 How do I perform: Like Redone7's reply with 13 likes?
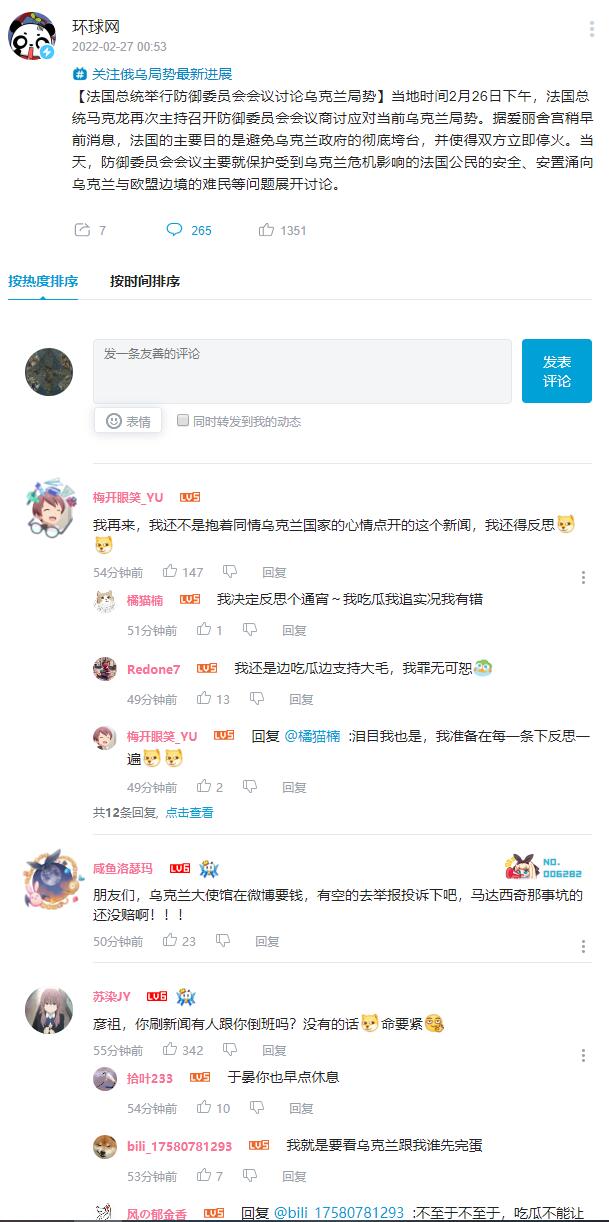(204, 699)
